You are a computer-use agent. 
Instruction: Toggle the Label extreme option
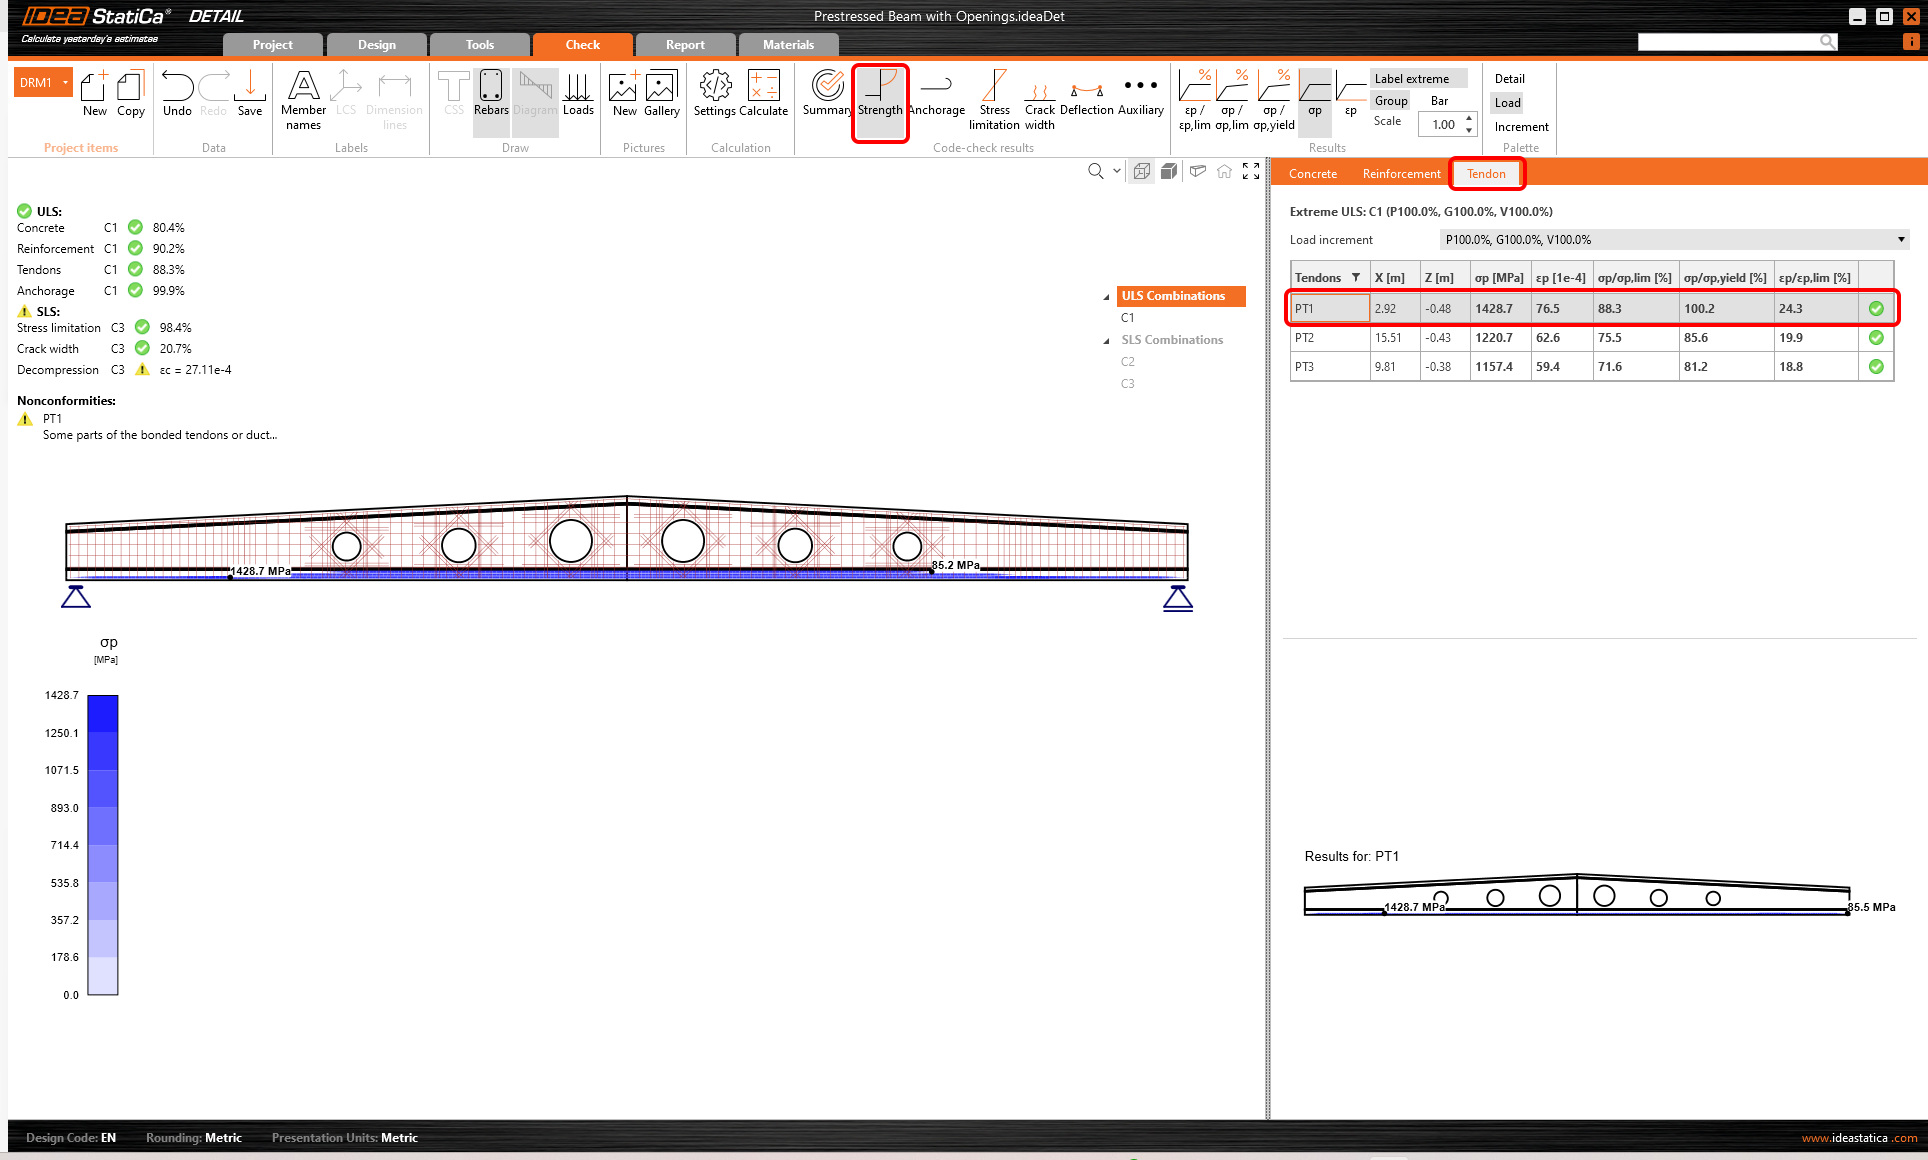point(1411,79)
